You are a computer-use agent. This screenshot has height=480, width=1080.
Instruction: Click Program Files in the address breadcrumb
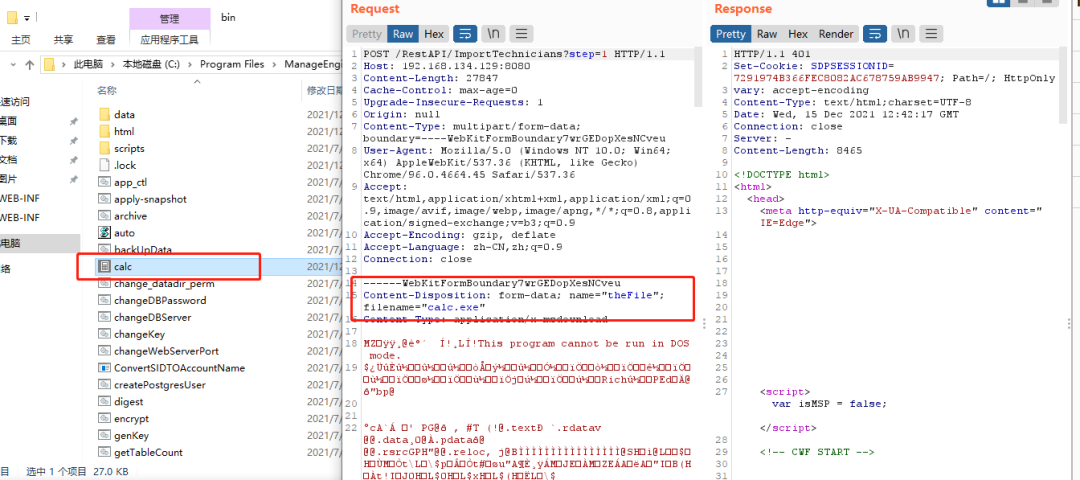click(x=232, y=64)
